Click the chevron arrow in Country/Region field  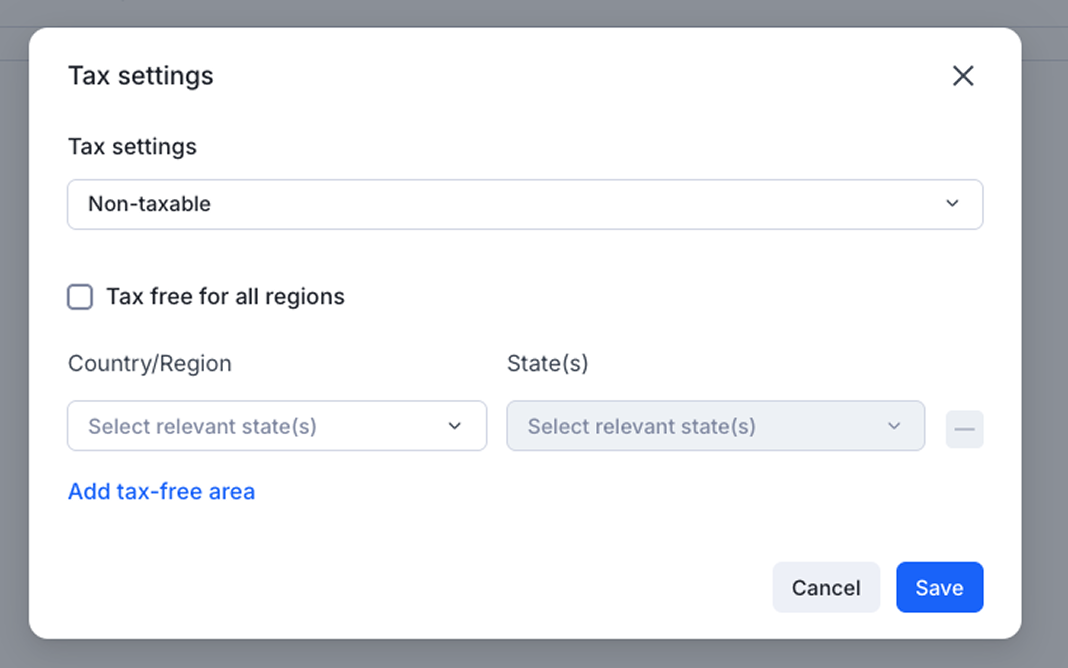455,426
